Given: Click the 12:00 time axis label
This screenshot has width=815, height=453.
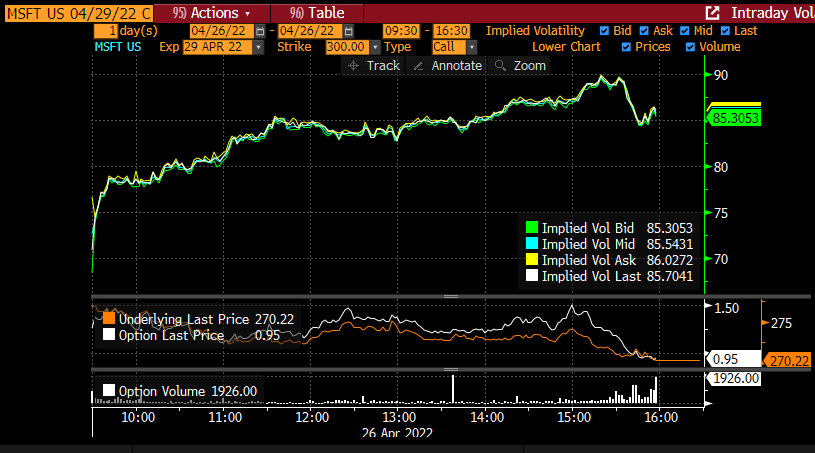Looking at the screenshot, I should pyautogui.click(x=312, y=417).
